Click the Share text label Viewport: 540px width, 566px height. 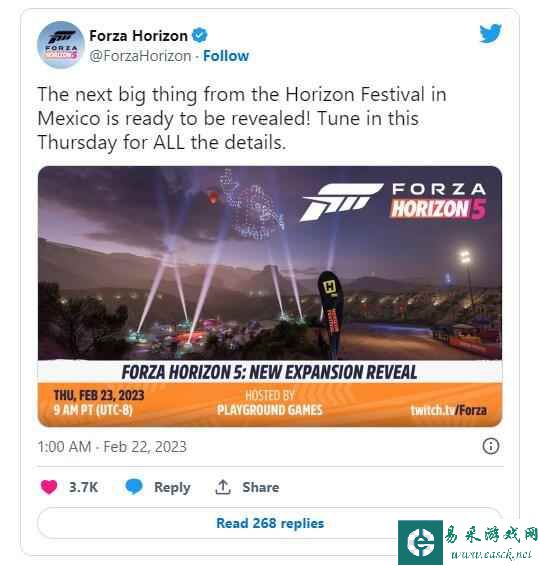(x=261, y=487)
